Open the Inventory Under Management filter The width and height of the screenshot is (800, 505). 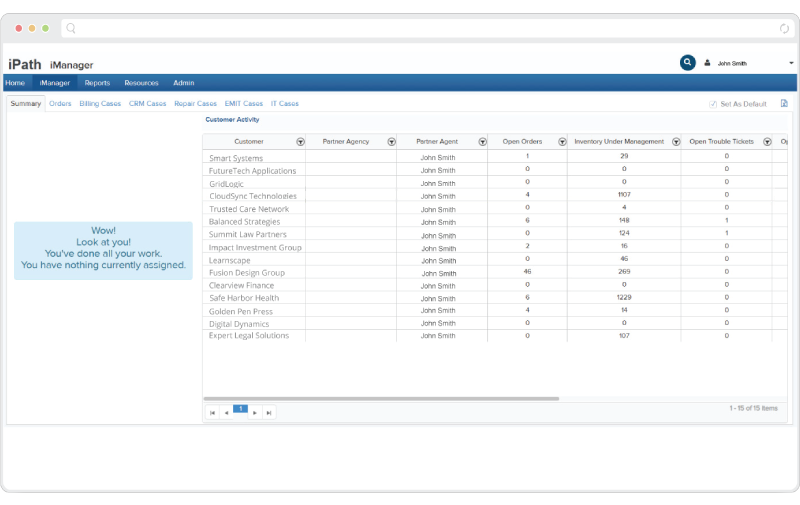click(675, 142)
